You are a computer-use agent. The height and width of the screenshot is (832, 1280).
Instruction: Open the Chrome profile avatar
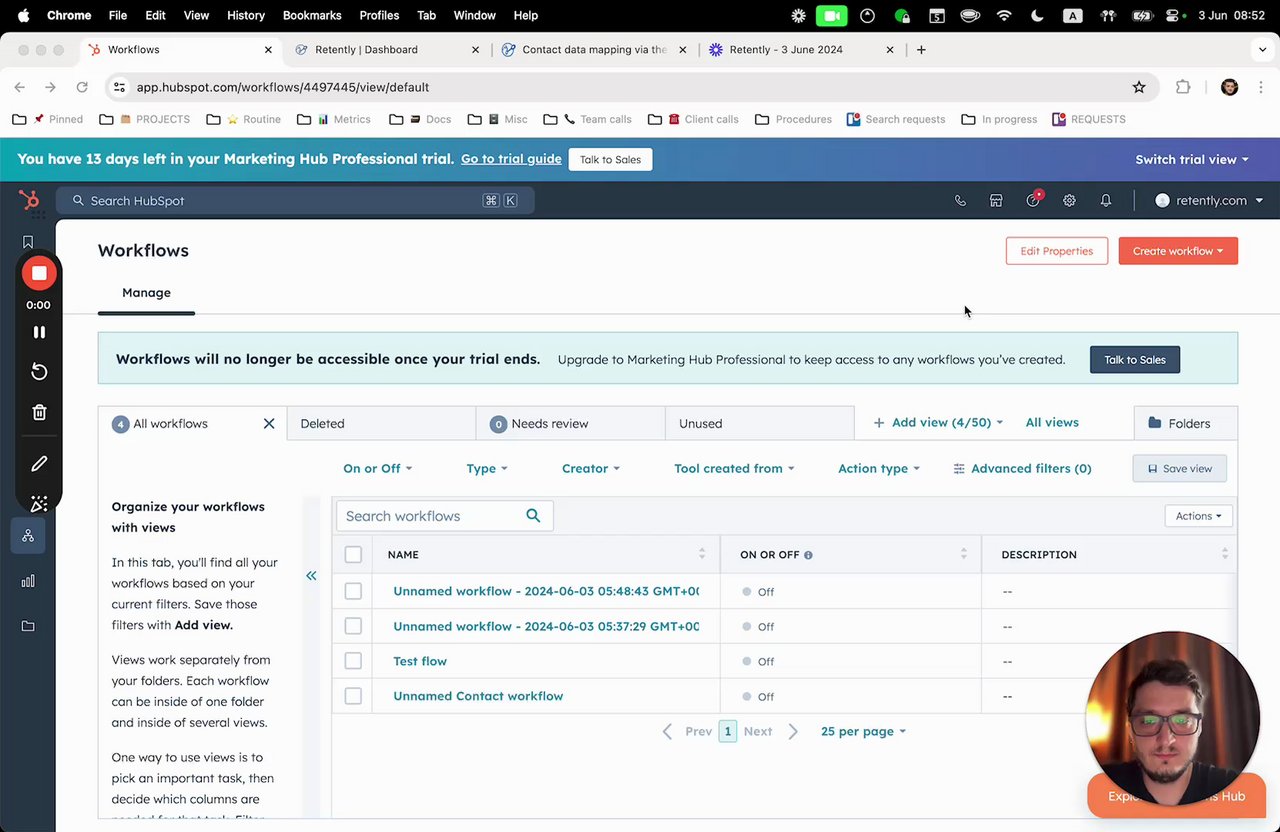pyautogui.click(x=1230, y=87)
